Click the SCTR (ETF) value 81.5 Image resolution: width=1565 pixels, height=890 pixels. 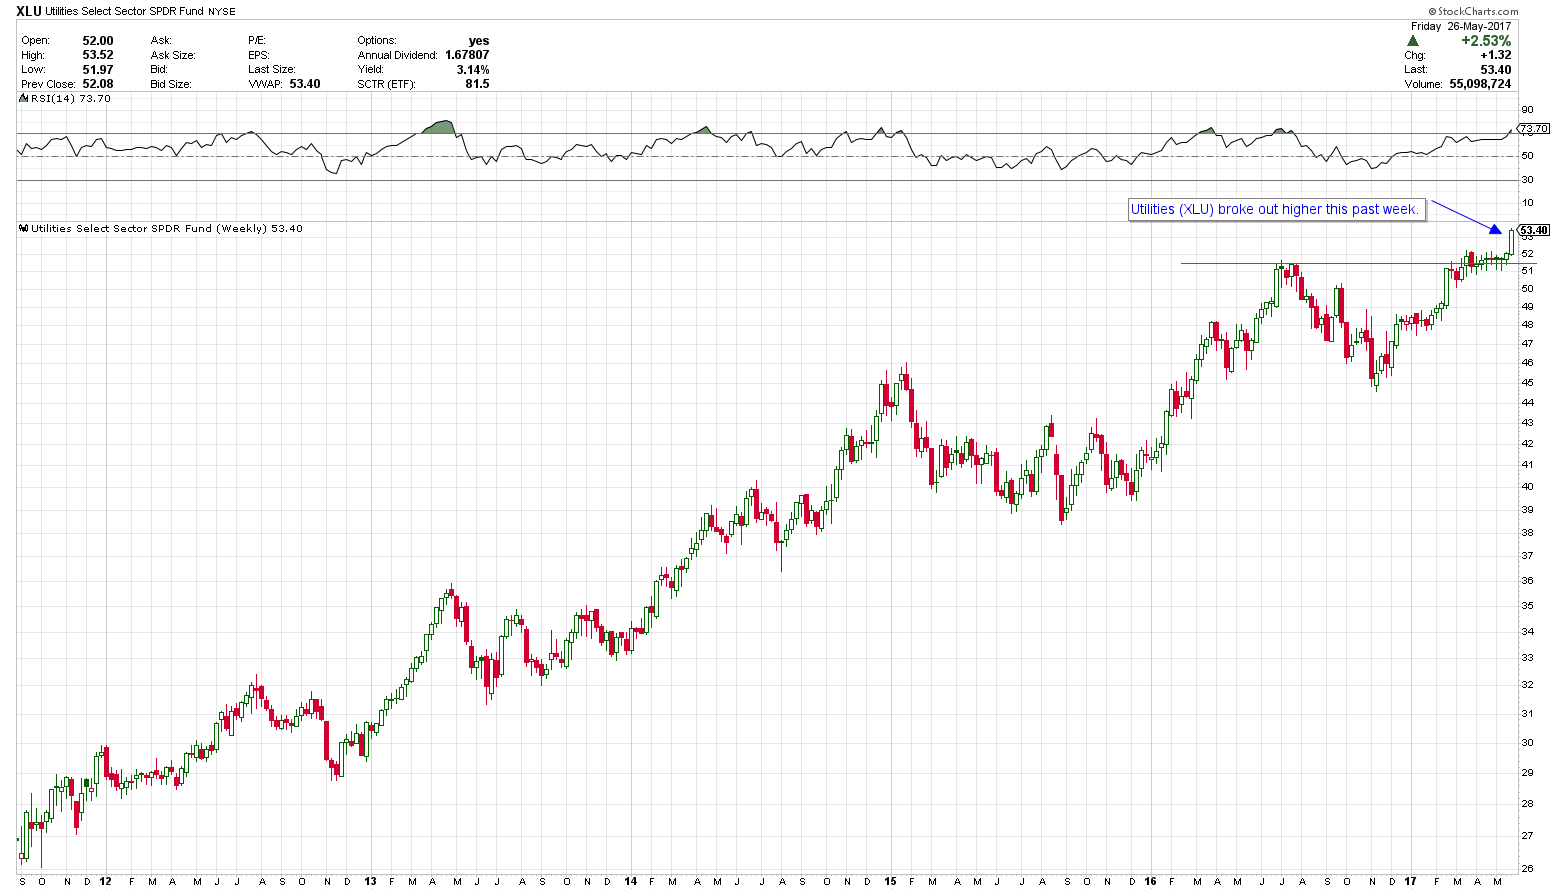click(477, 84)
